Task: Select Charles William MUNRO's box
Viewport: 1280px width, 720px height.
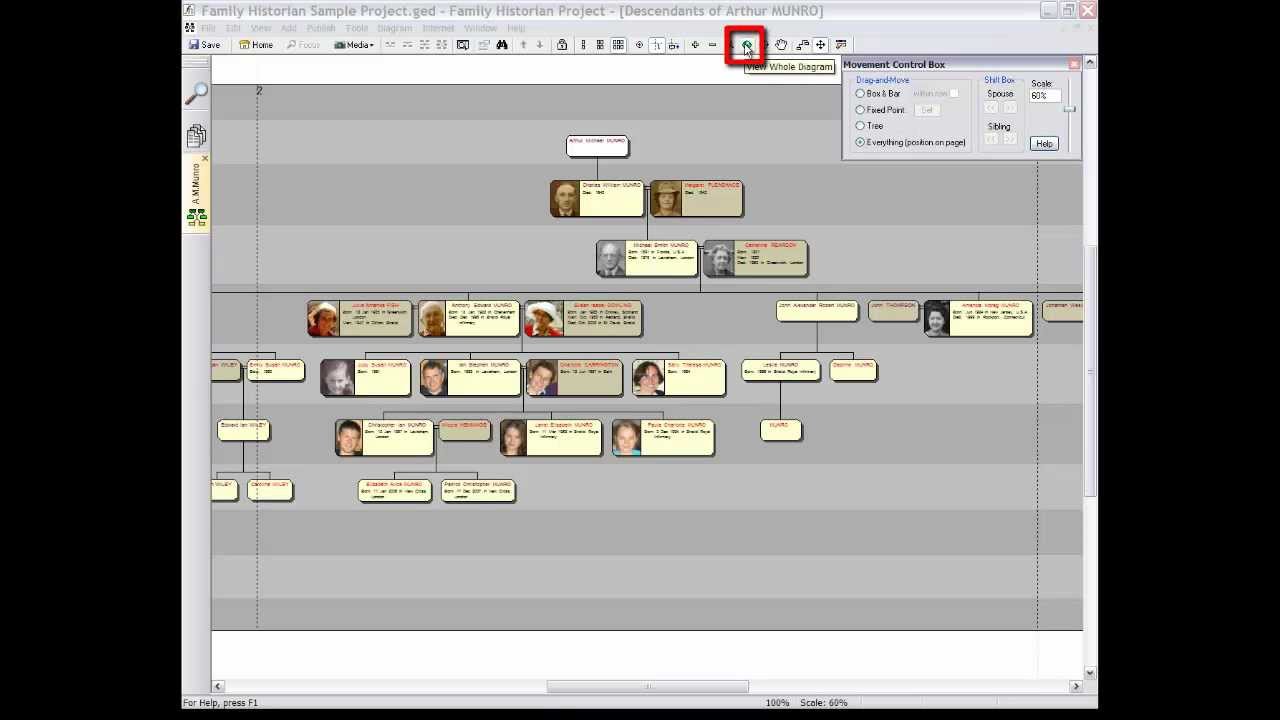Action: point(597,199)
